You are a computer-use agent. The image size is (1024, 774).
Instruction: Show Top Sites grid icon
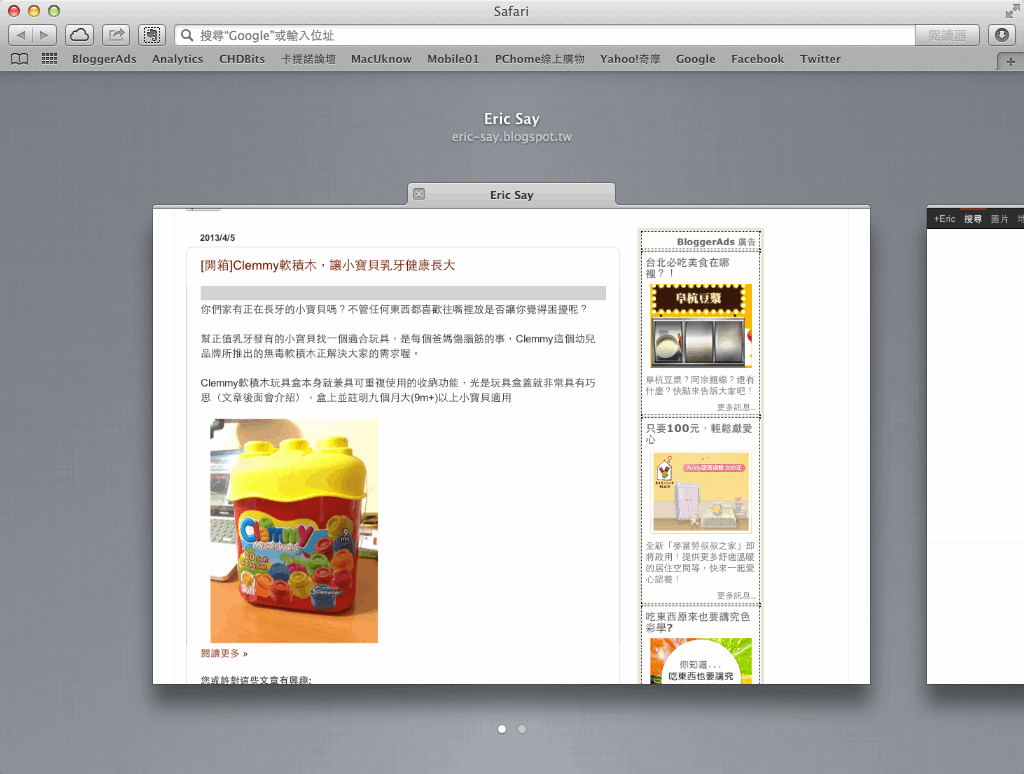click(49, 59)
